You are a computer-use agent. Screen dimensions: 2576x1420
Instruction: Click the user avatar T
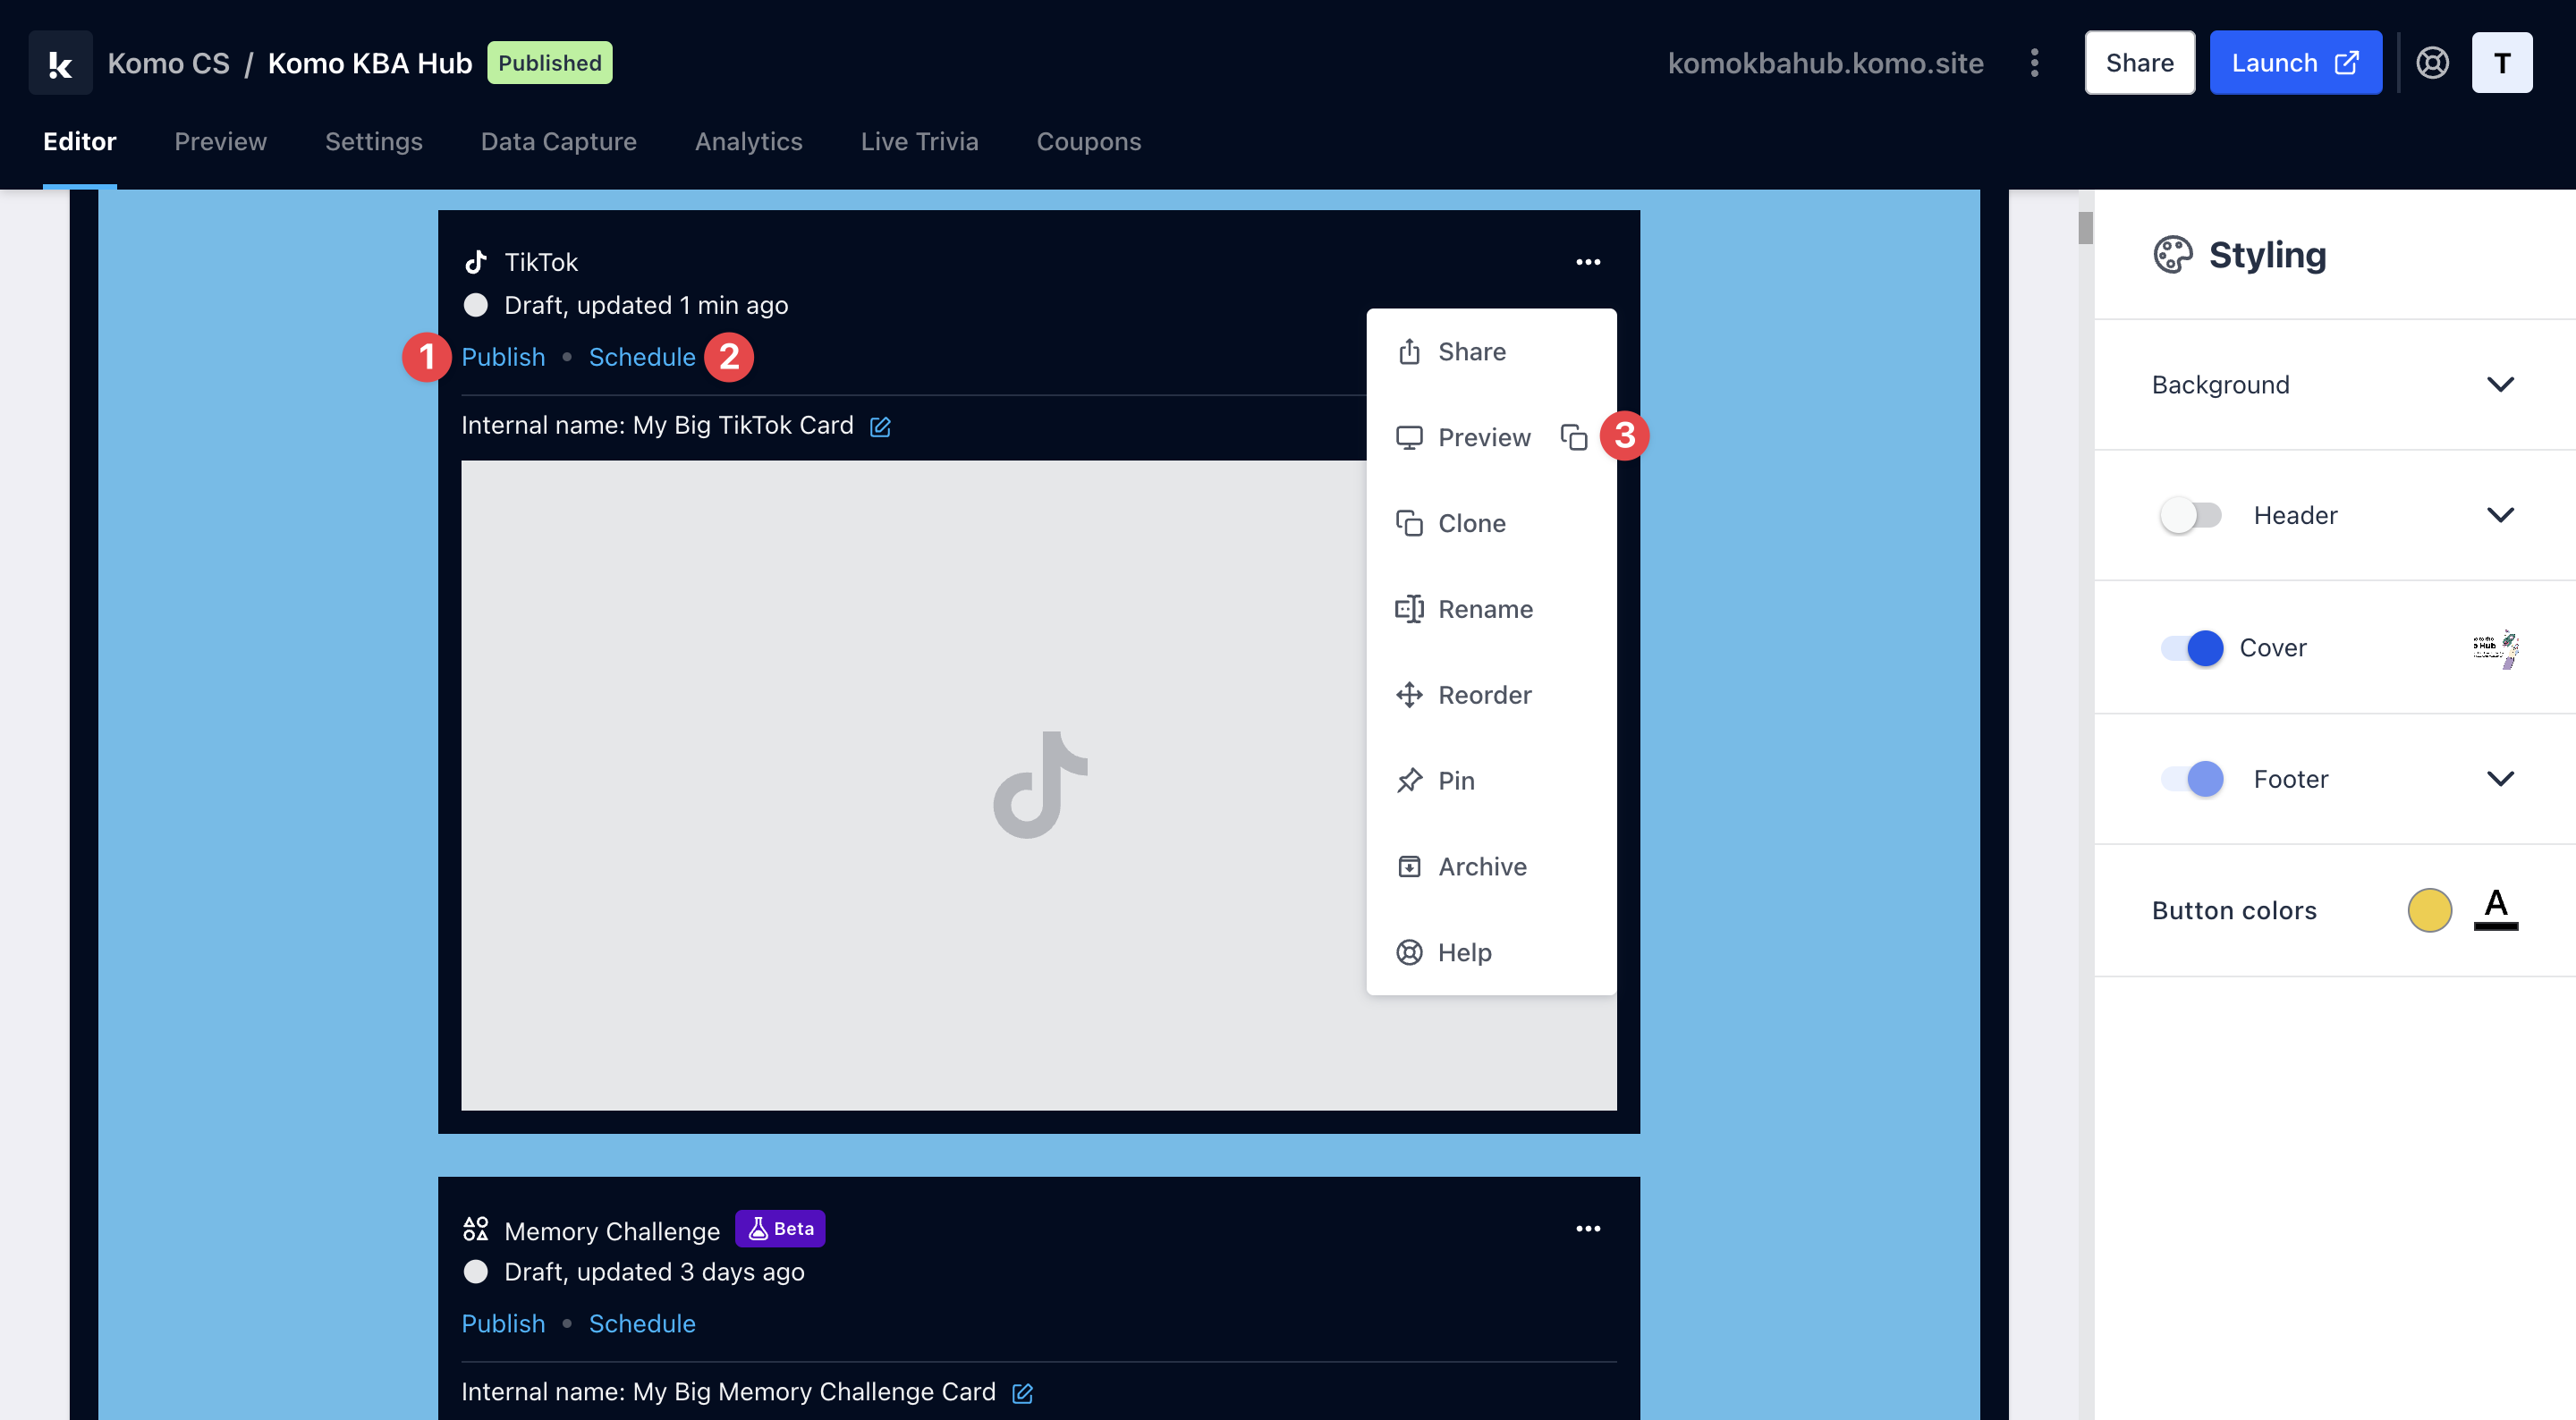tap(2501, 63)
